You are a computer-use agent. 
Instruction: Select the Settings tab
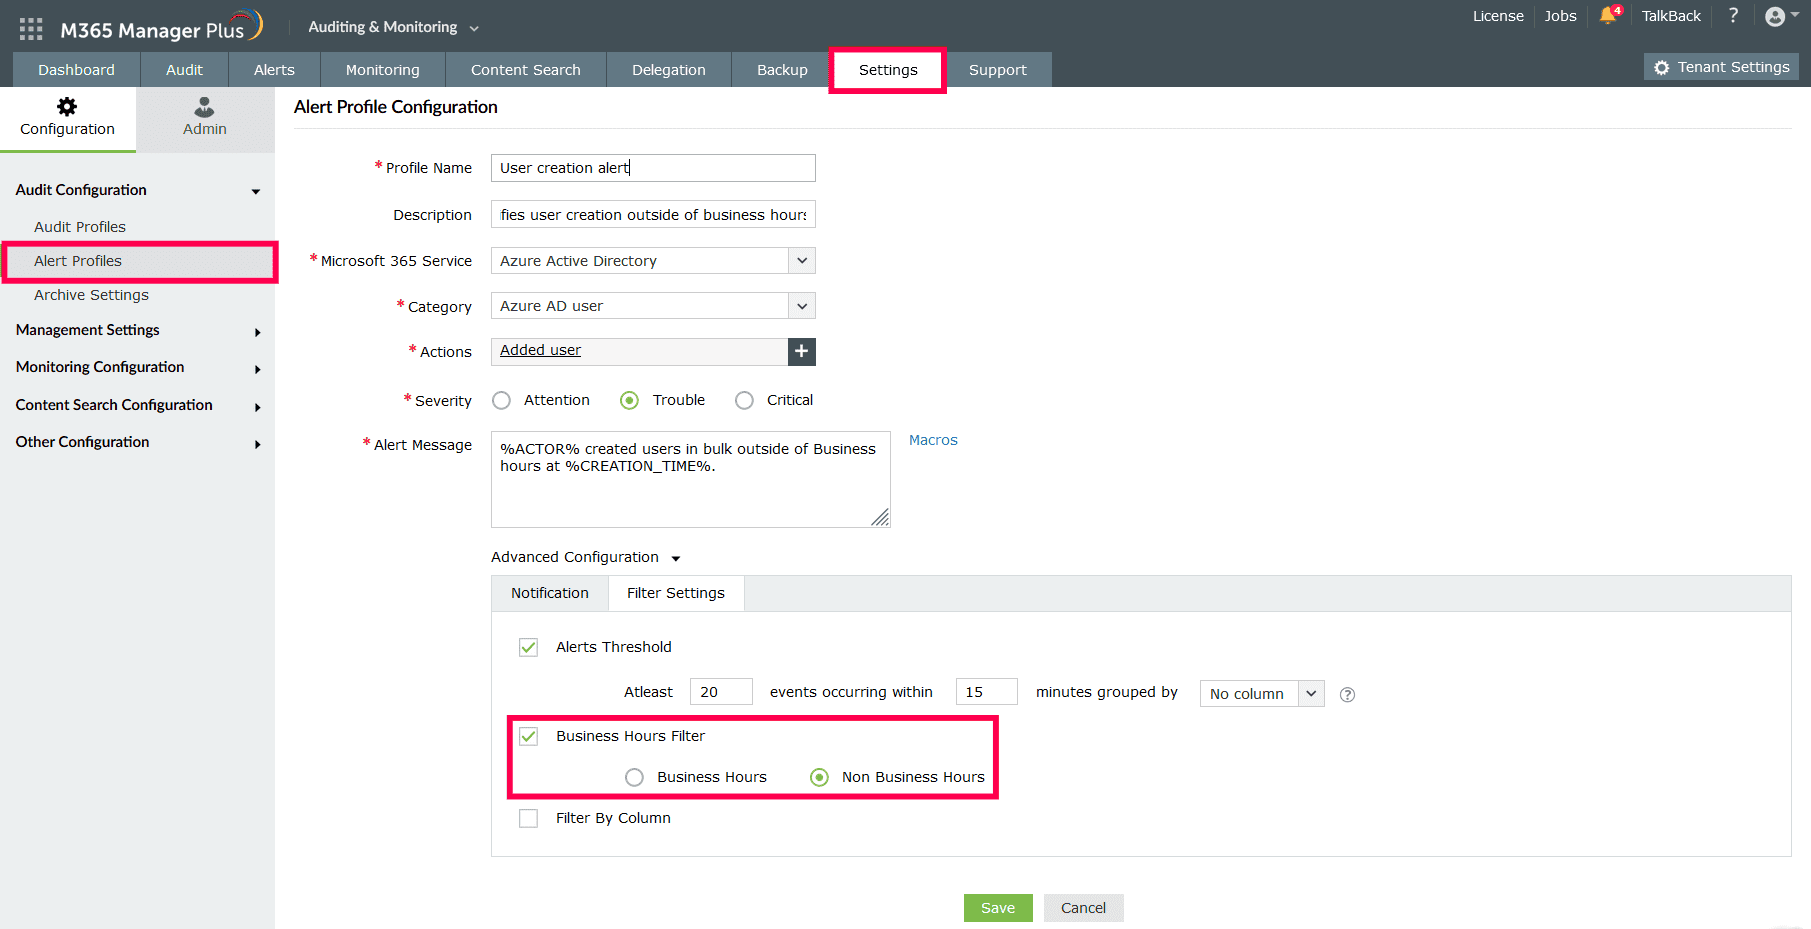[x=888, y=70]
